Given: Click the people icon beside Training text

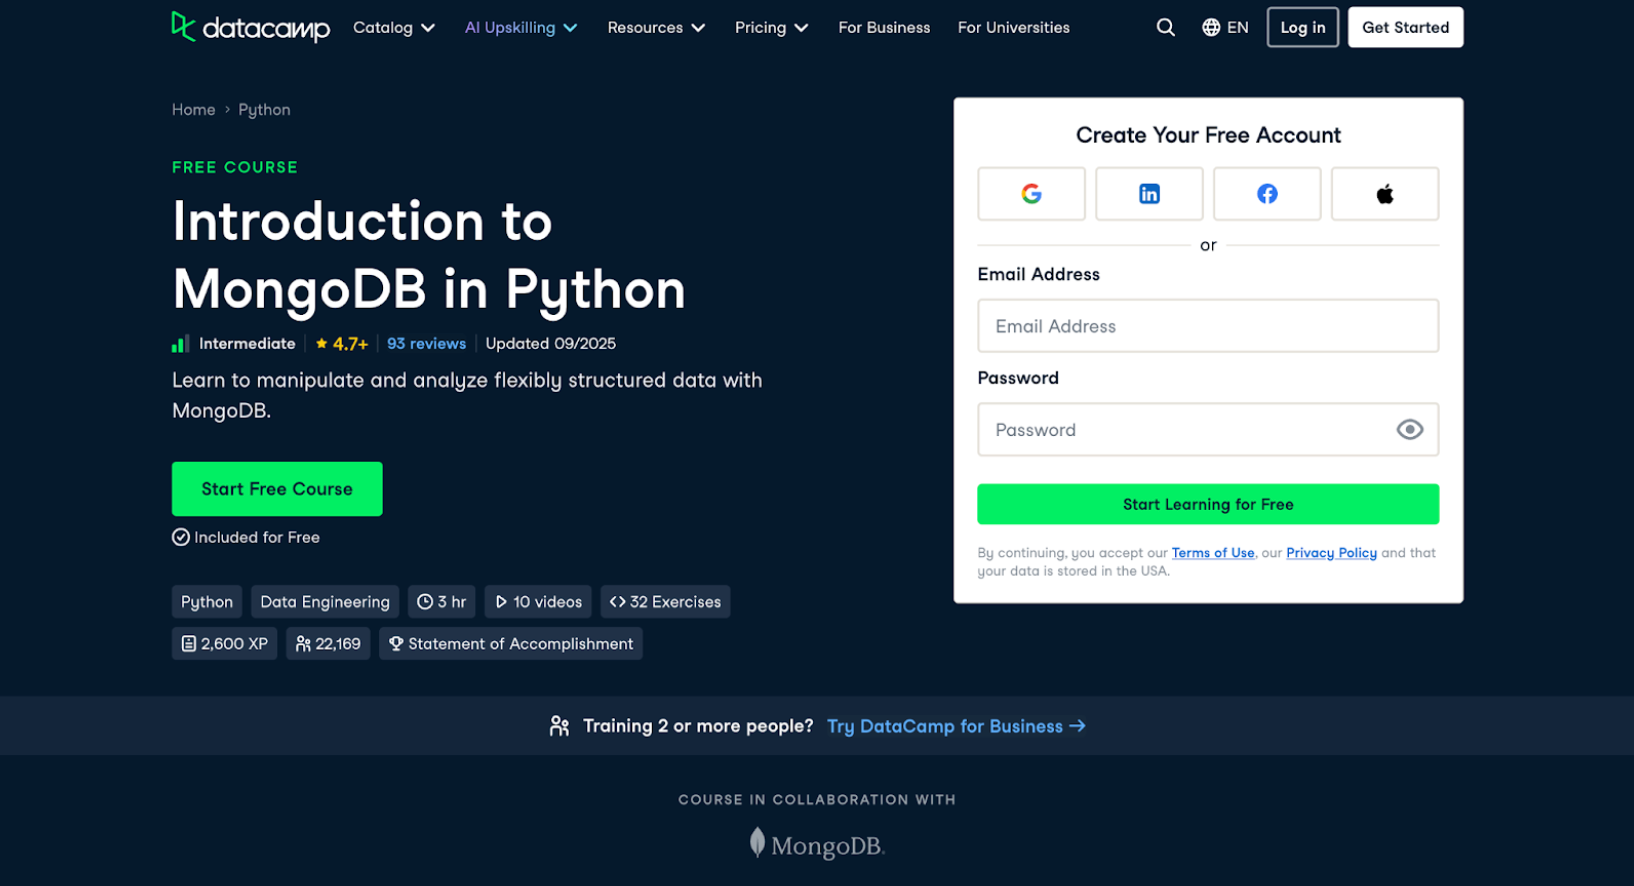Looking at the screenshot, I should (559, 726).
